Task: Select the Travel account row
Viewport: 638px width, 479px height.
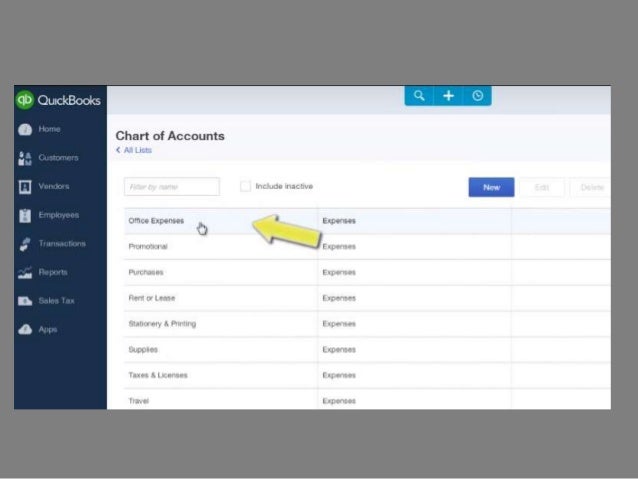Action: [367, 399]
